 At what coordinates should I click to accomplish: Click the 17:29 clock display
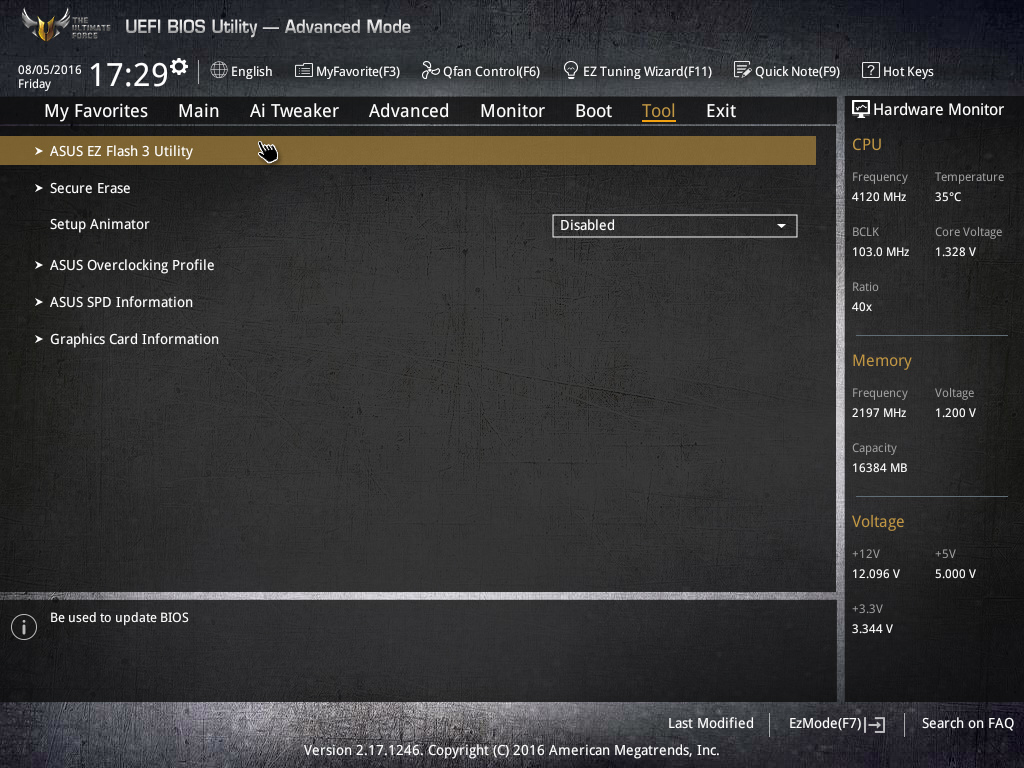coord(129,74)
